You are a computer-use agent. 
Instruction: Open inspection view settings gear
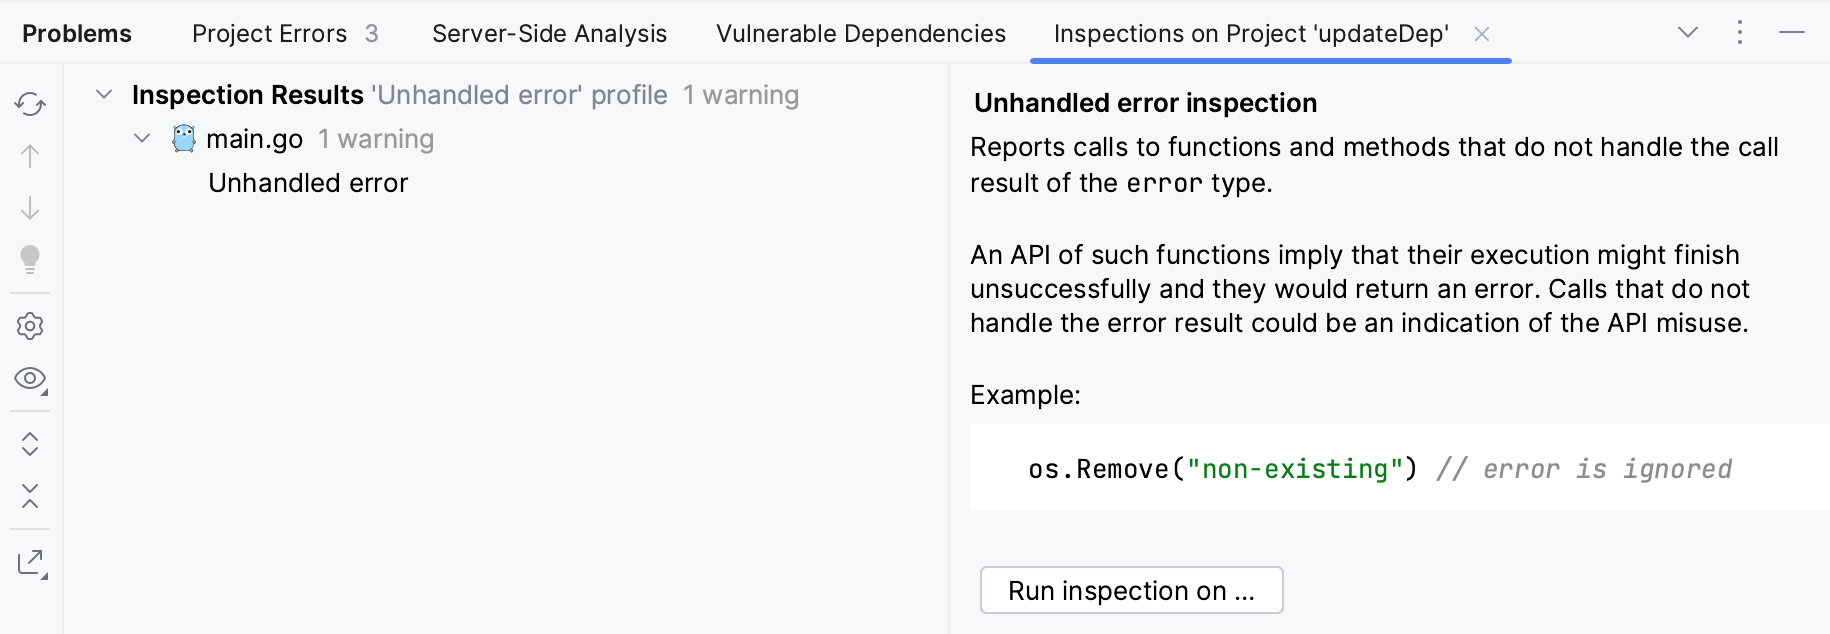(30, 325)
